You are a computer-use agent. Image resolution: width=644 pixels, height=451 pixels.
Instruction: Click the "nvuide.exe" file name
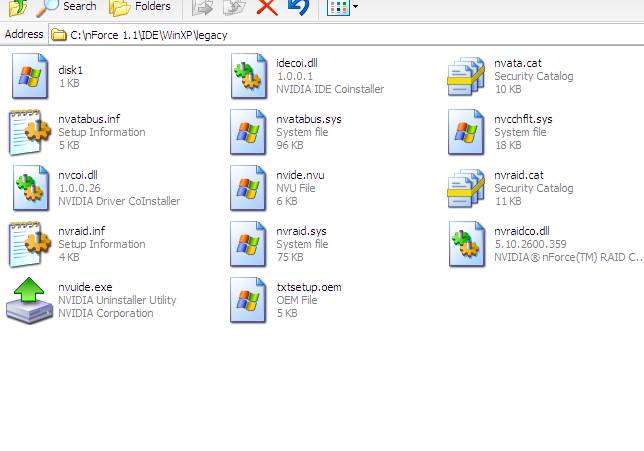pyautogui.click(x=85, y=287)
